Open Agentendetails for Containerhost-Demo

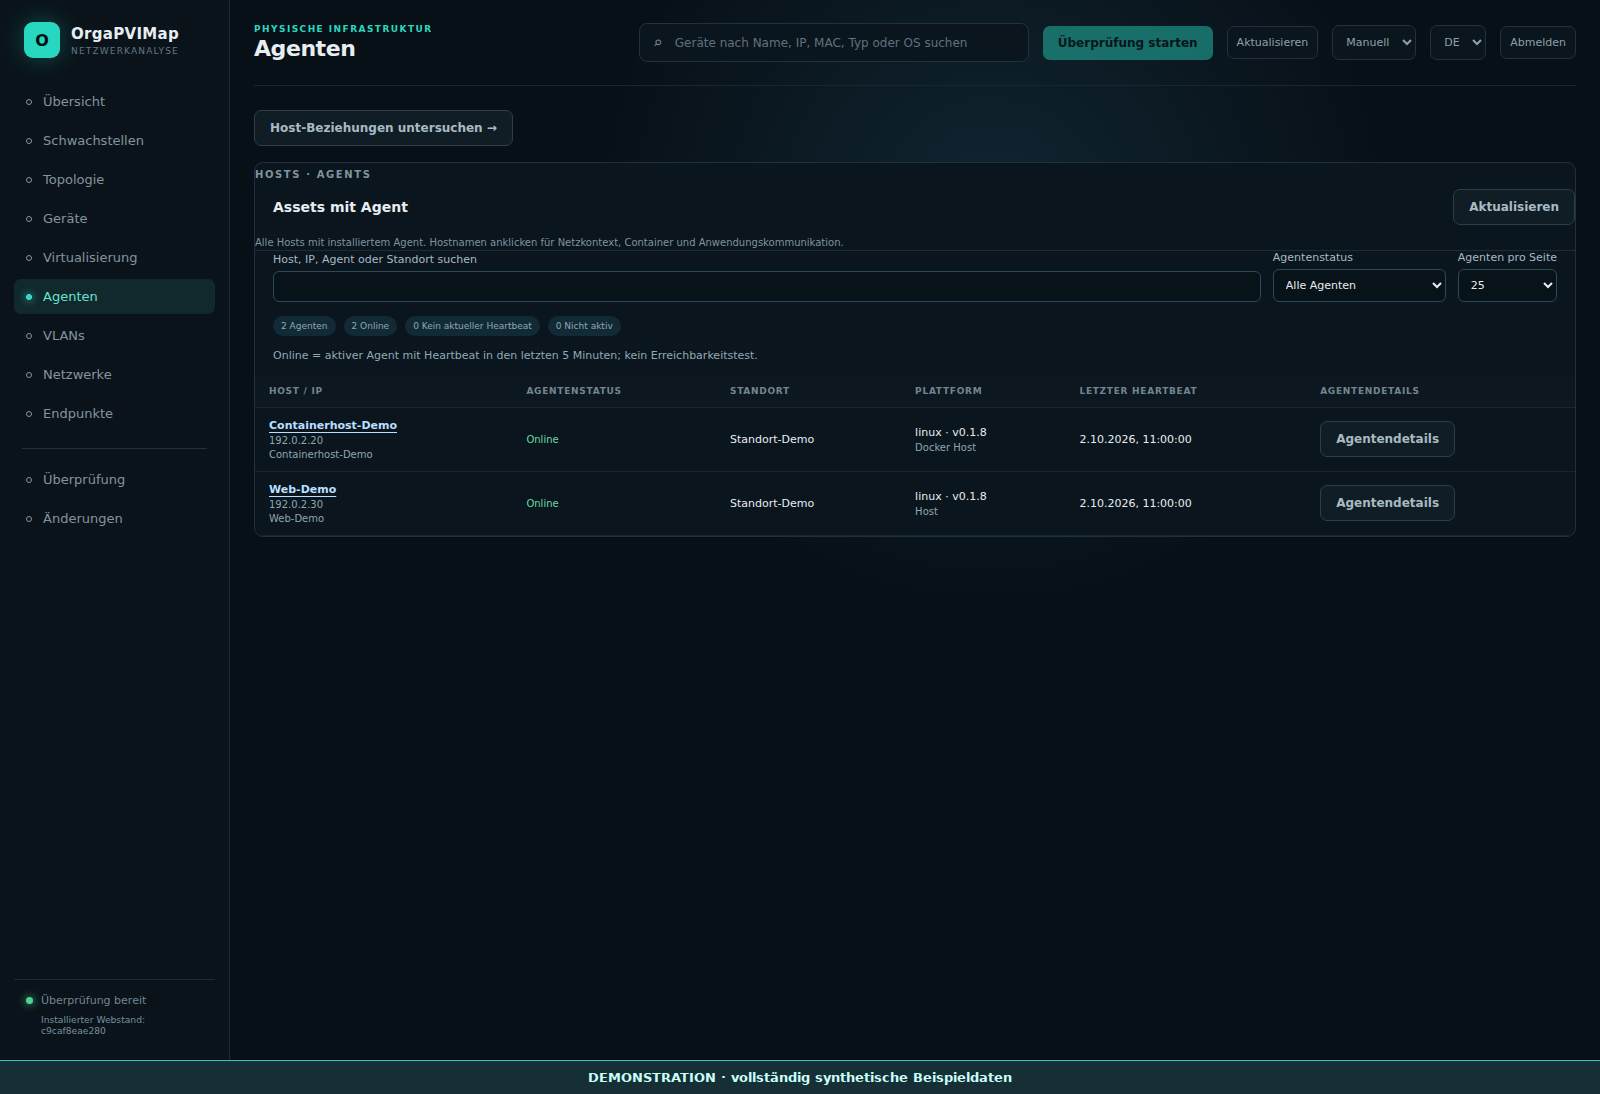tap(1387, 439)
